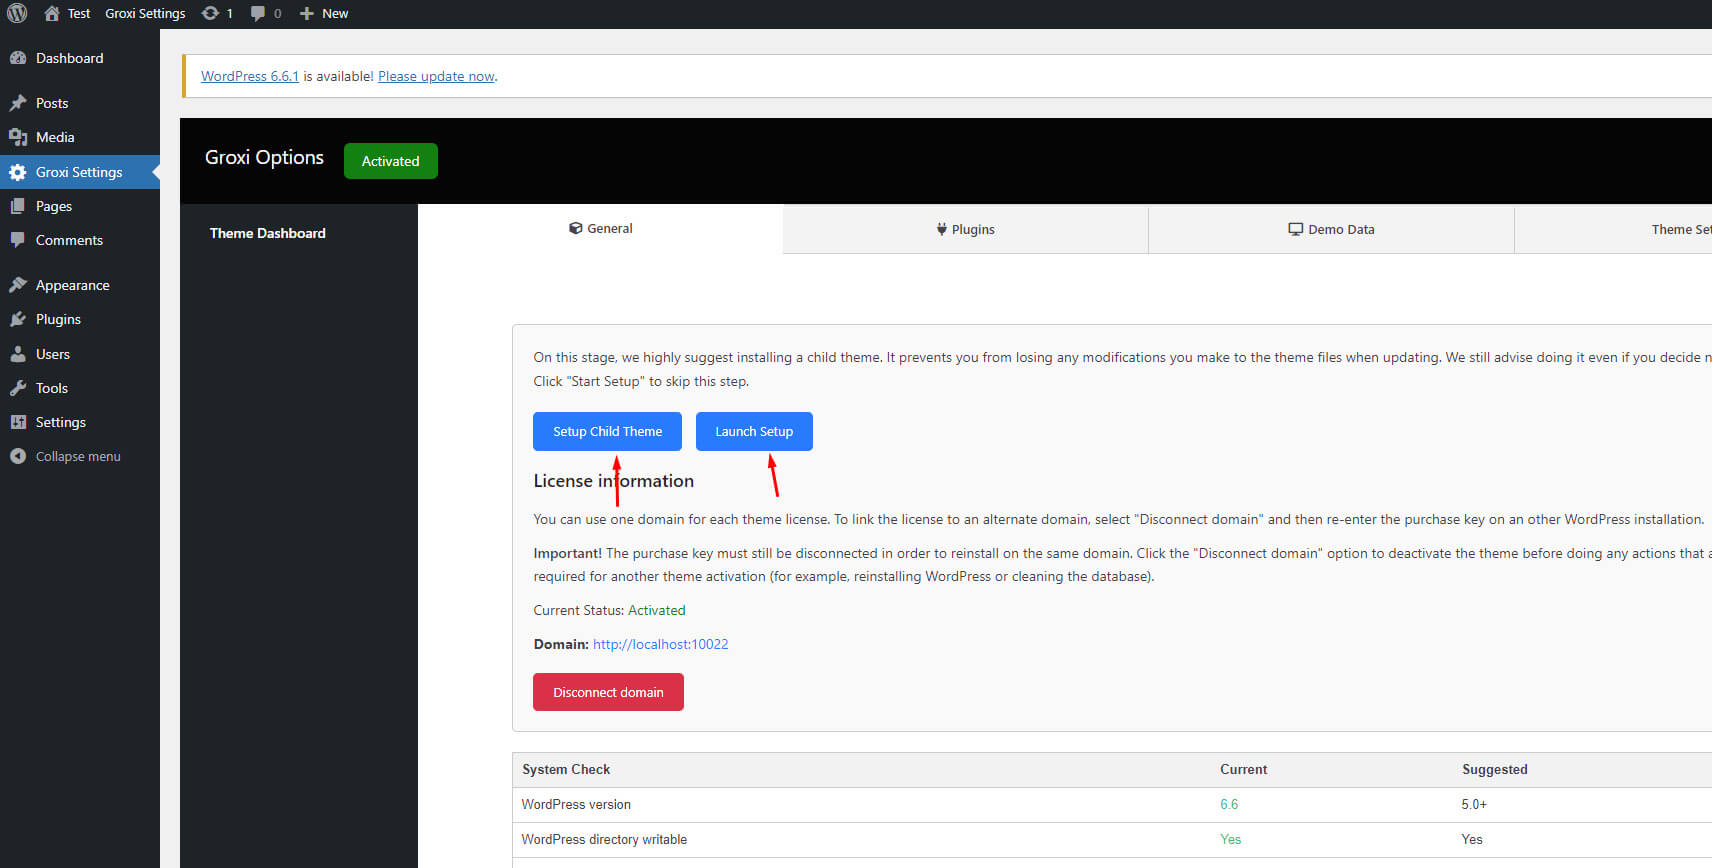
Task: Open Settings in the sidebar menu
Action: [80, 422]
